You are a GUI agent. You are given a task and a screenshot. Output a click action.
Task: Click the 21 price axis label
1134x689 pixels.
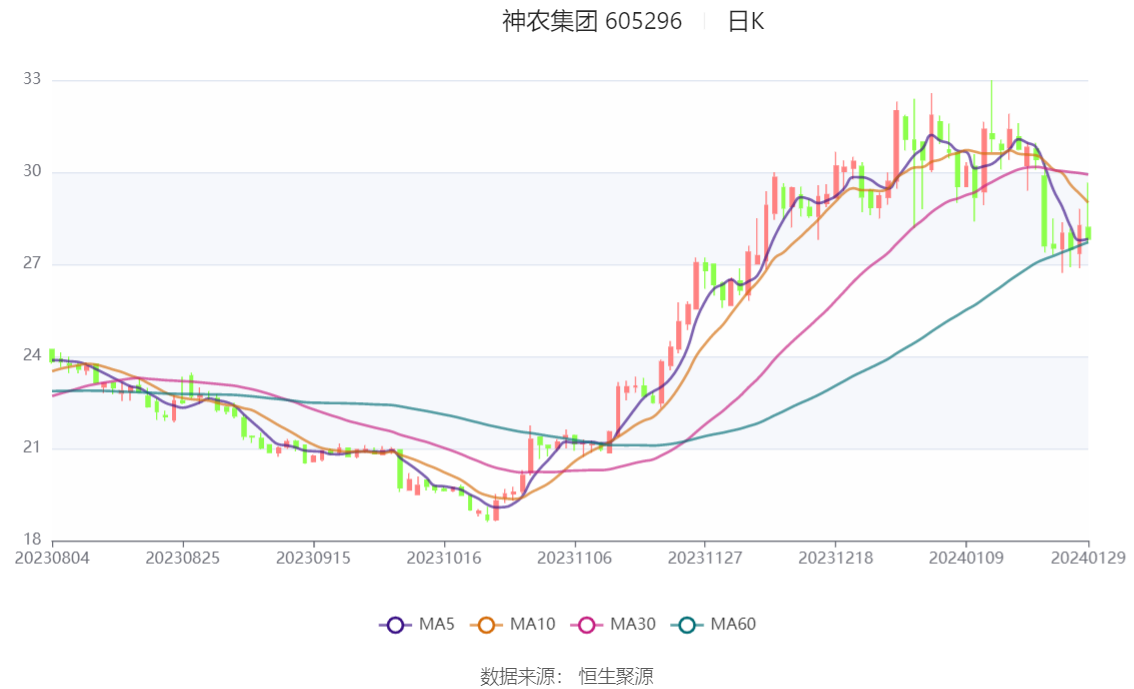point(32,448)
